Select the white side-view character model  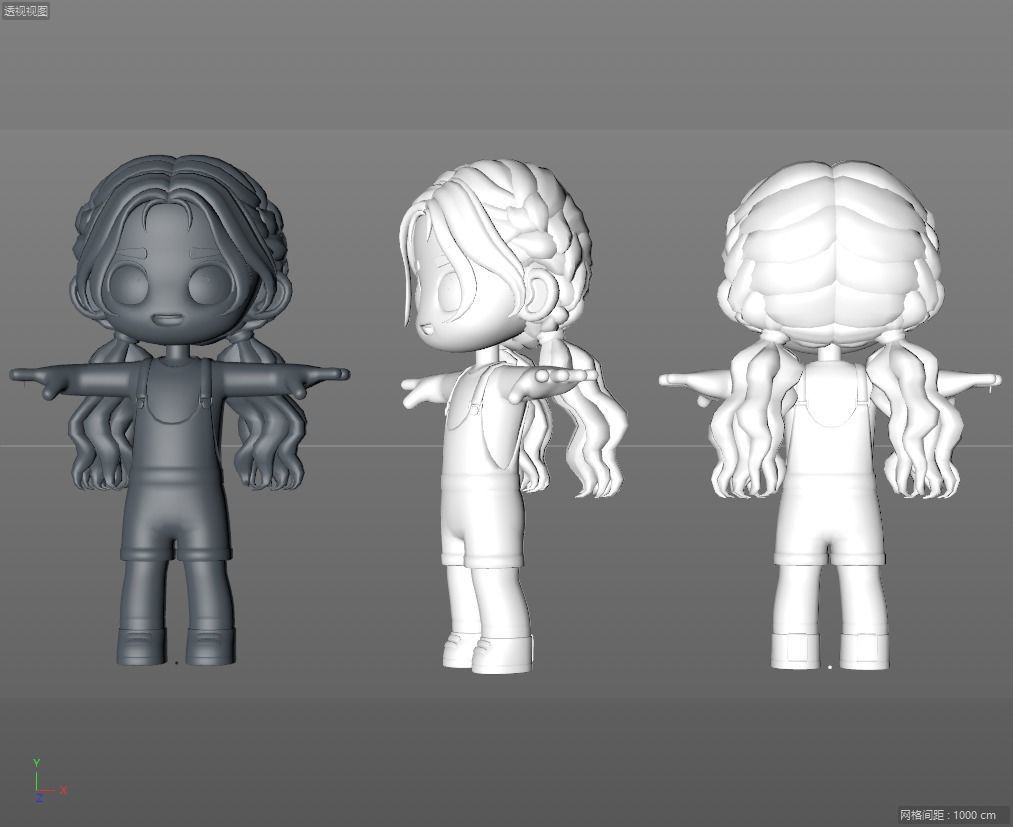(512, 417)
